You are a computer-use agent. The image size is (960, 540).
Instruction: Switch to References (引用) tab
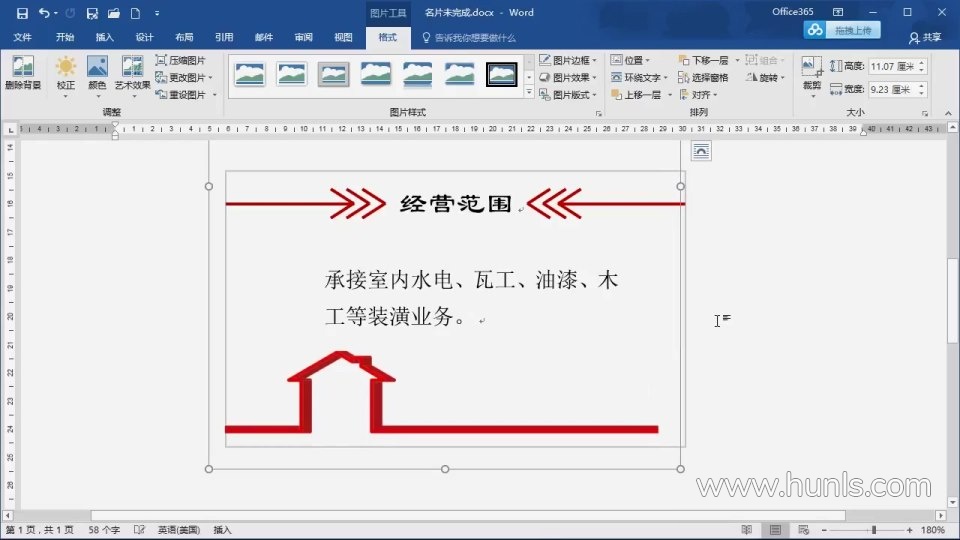click(x=224, y=37)
